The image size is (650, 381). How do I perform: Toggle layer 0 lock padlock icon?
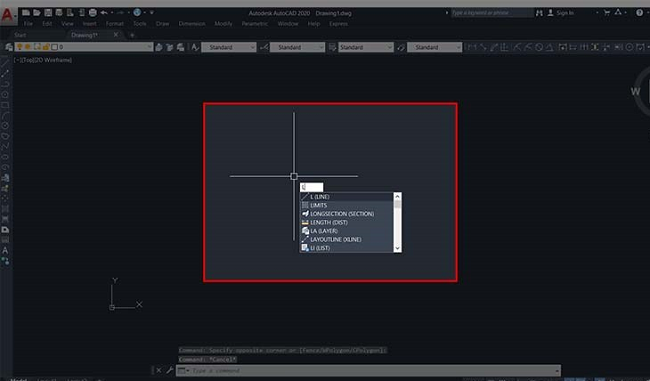pyautogui.click(x=46, y=47)
